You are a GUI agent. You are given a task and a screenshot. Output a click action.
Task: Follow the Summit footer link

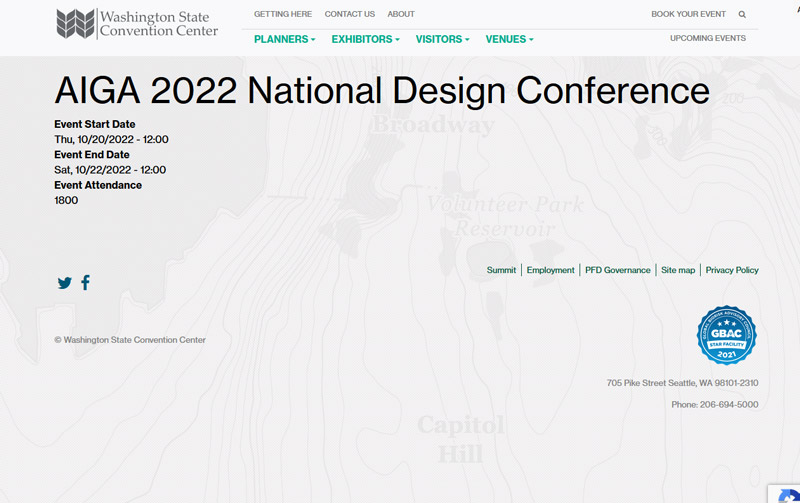coord(501,270)
